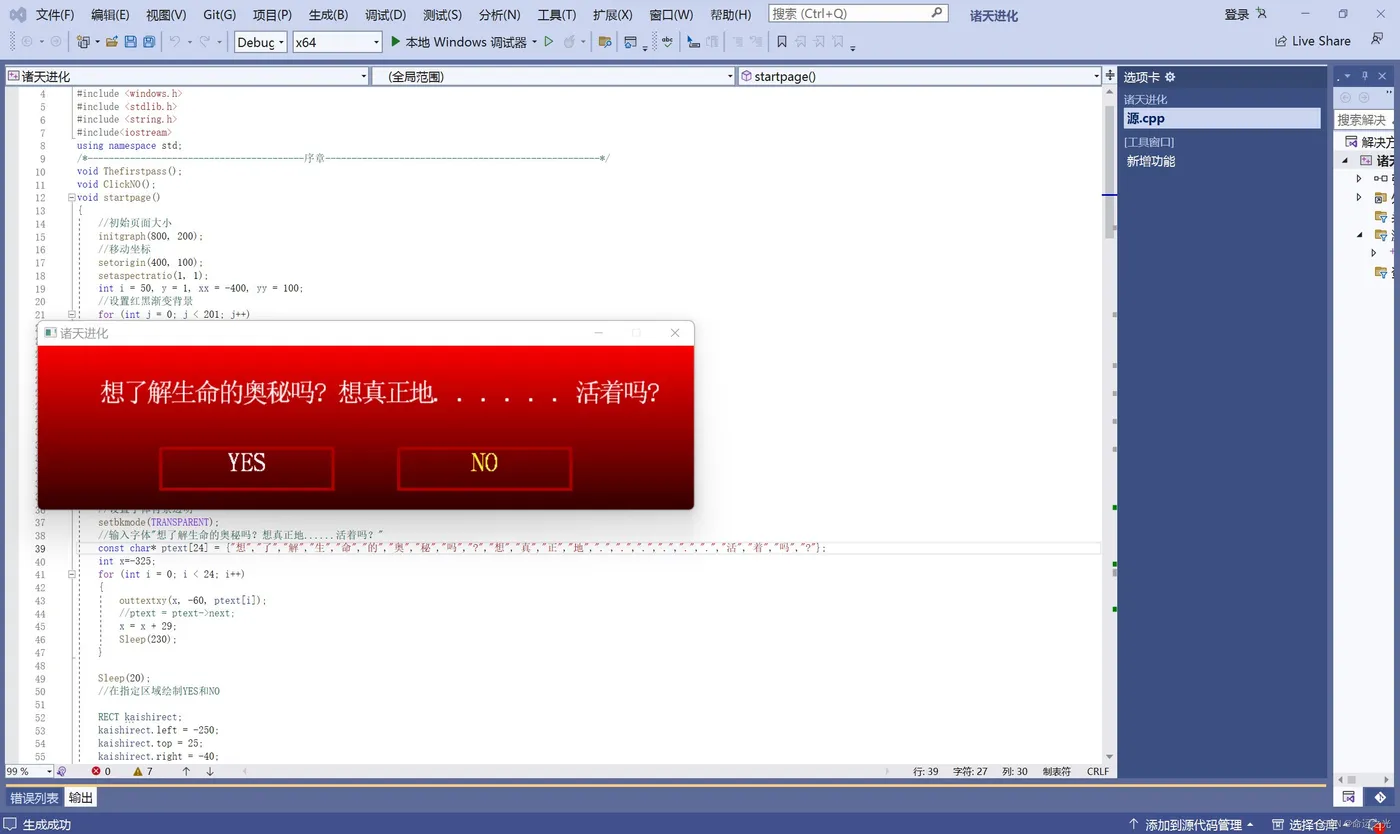
Task: Click the Find in Files folder icon
Action: point(605,42)
